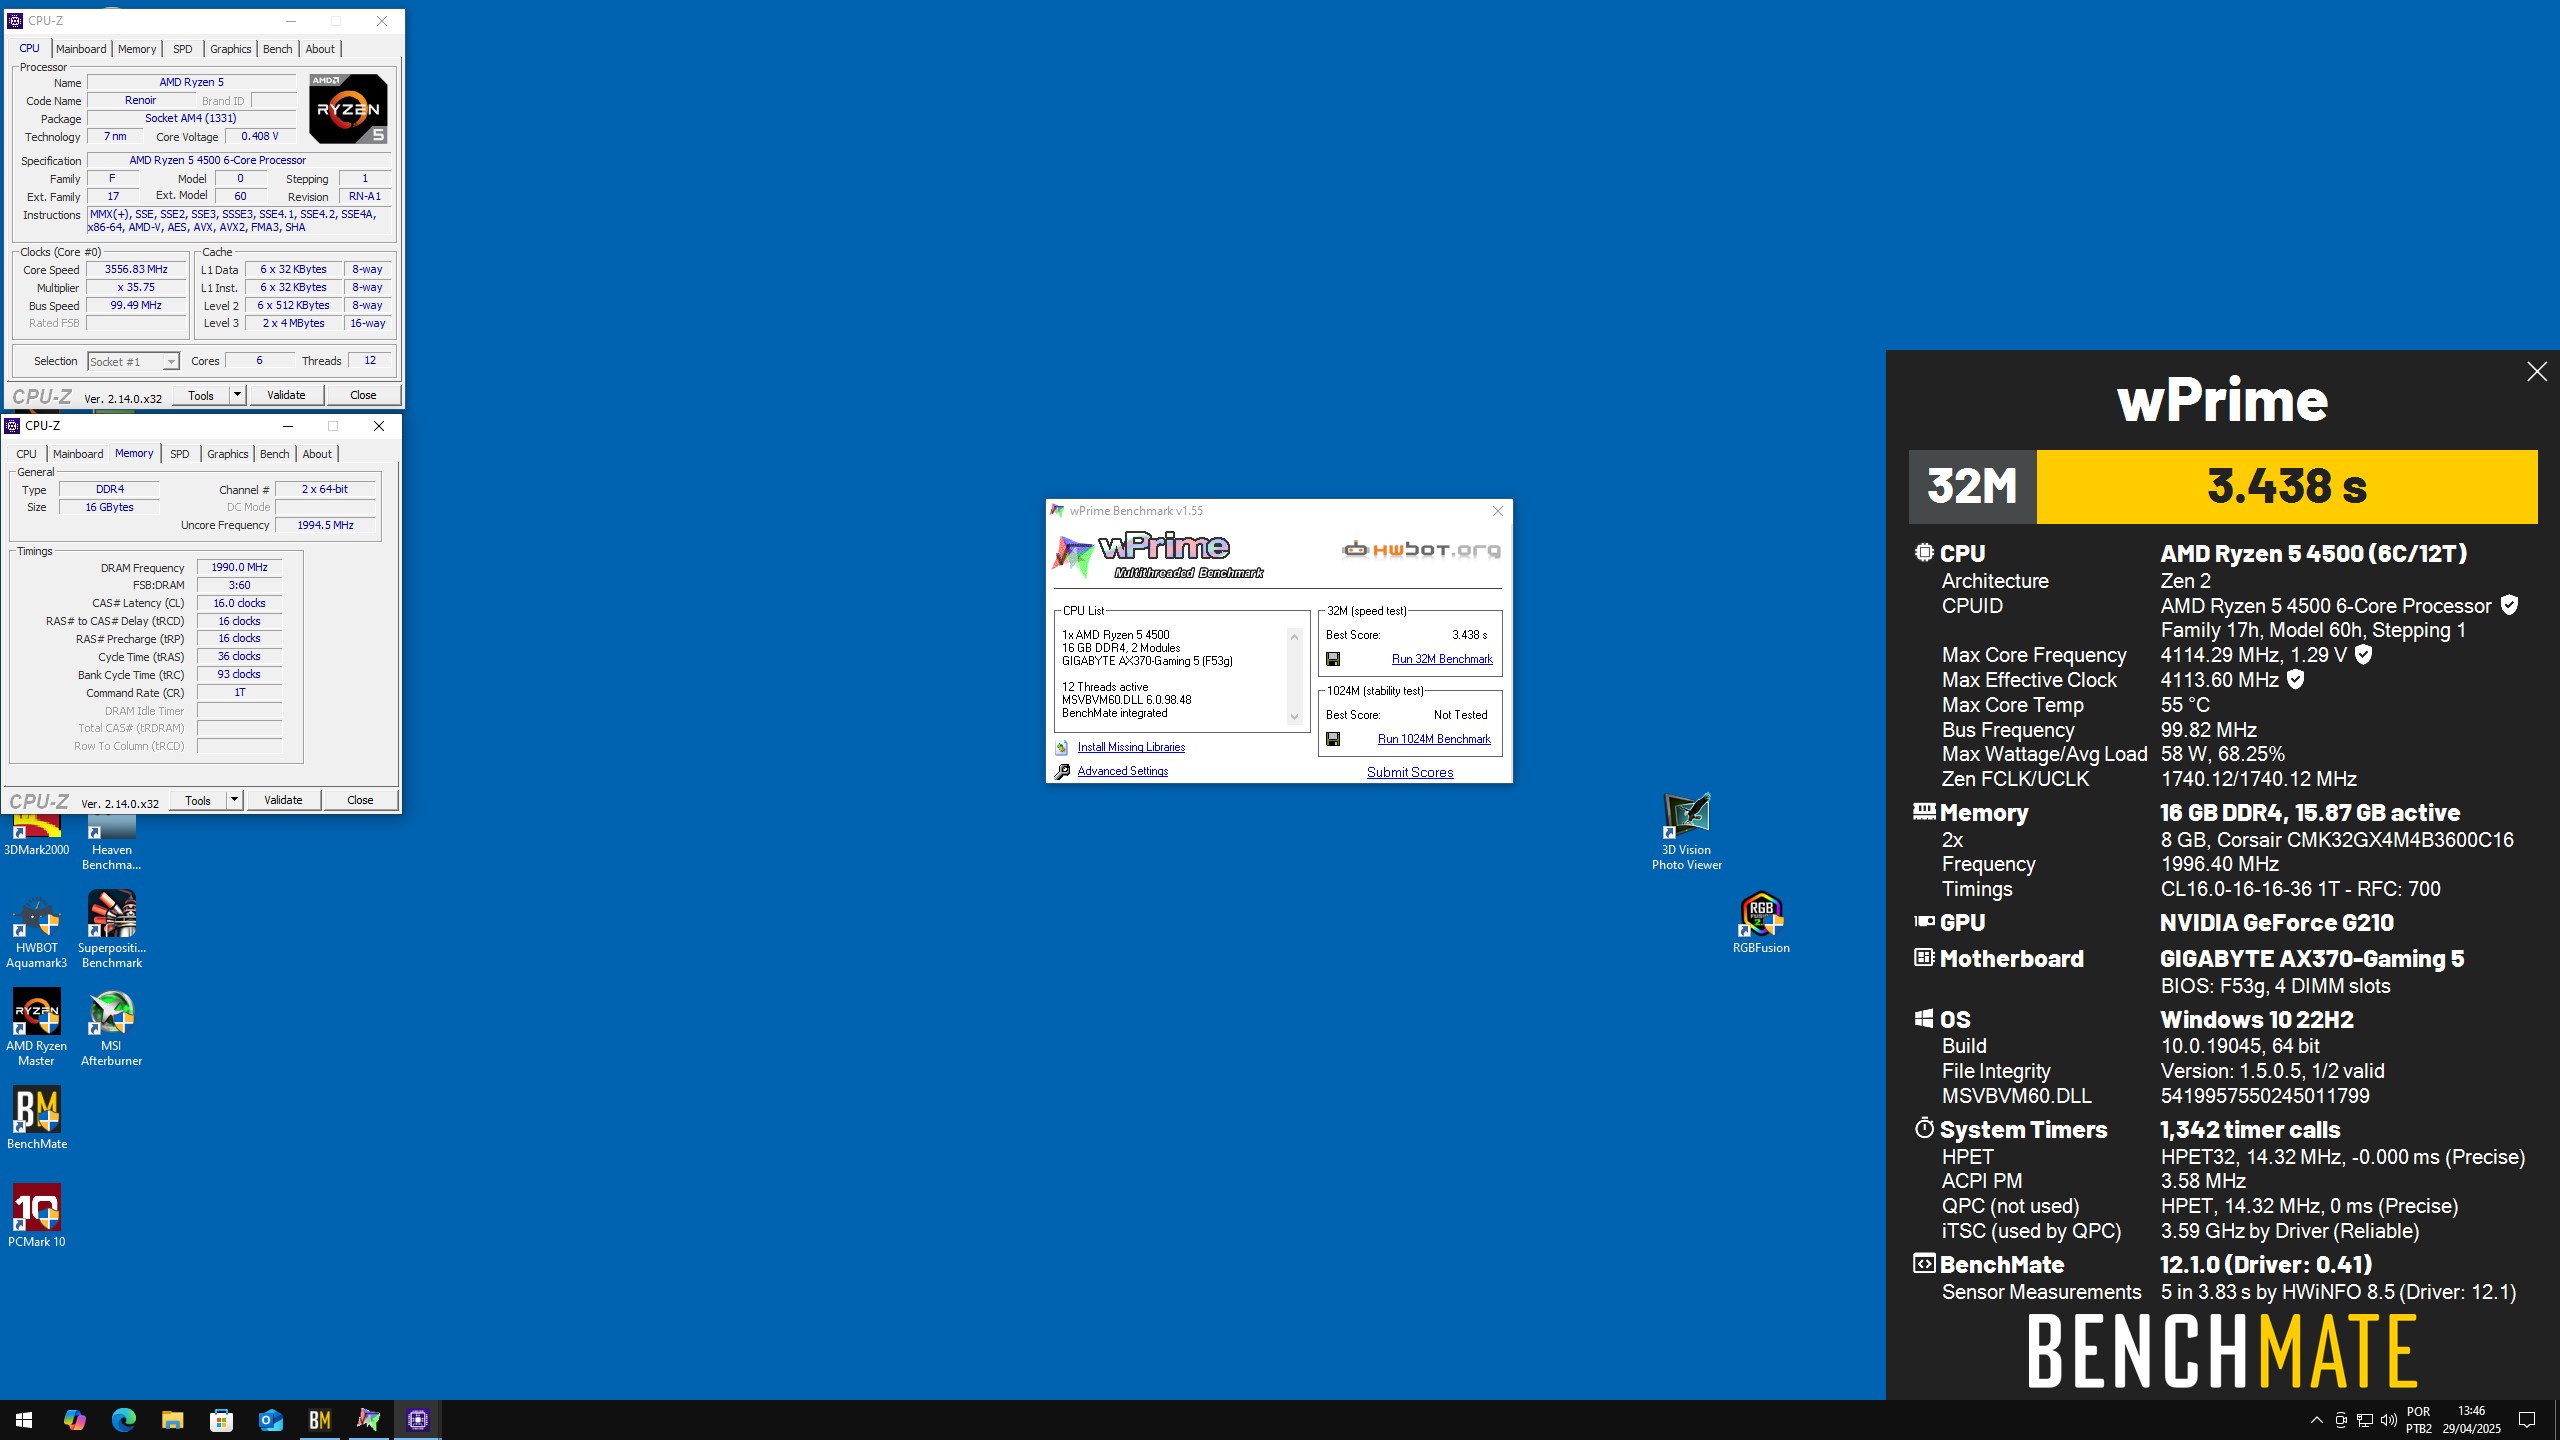Screen dimensions: 2560x1440
Task: Open Microsoft Store from taskbar
Action: [x=221, y=1419]
